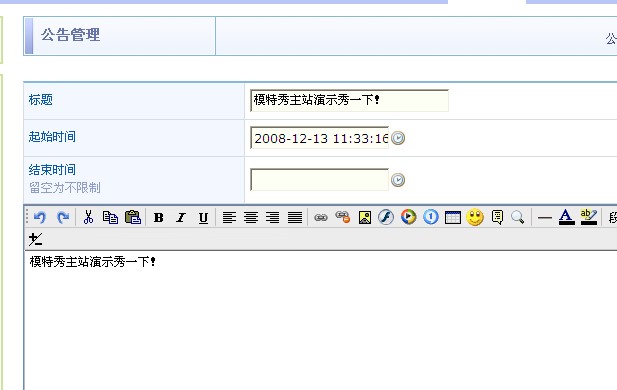Insert a table into the content
Screen dimensions: 617x390
[x=453, y=218]
